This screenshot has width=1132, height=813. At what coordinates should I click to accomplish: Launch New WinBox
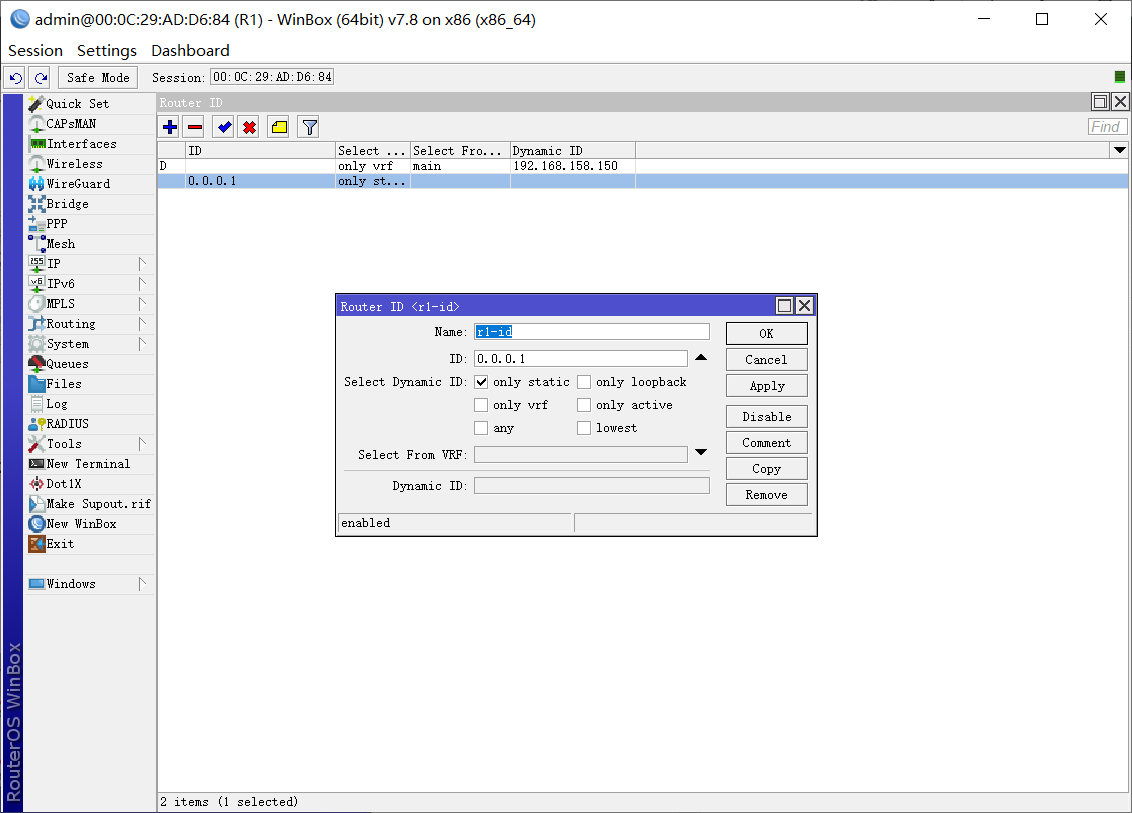click(x=90, y=523)
